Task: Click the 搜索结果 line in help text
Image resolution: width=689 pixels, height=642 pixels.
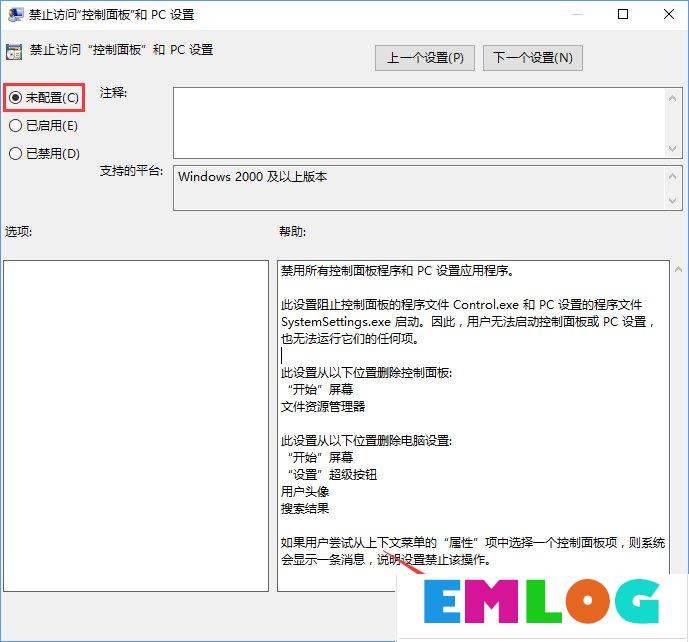Action: click(305, 508)
